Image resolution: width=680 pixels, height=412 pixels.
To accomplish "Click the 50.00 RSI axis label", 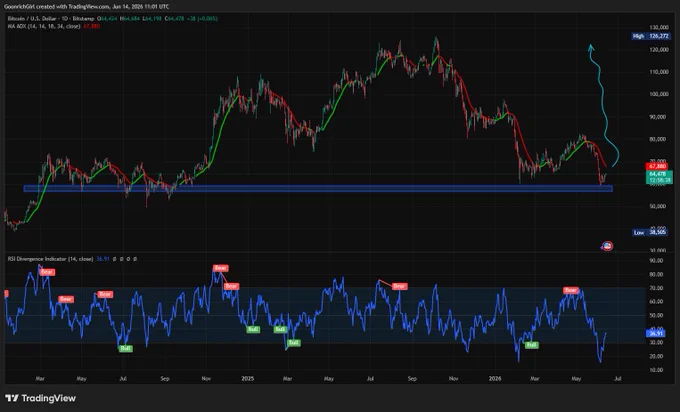I will point(656,315).
